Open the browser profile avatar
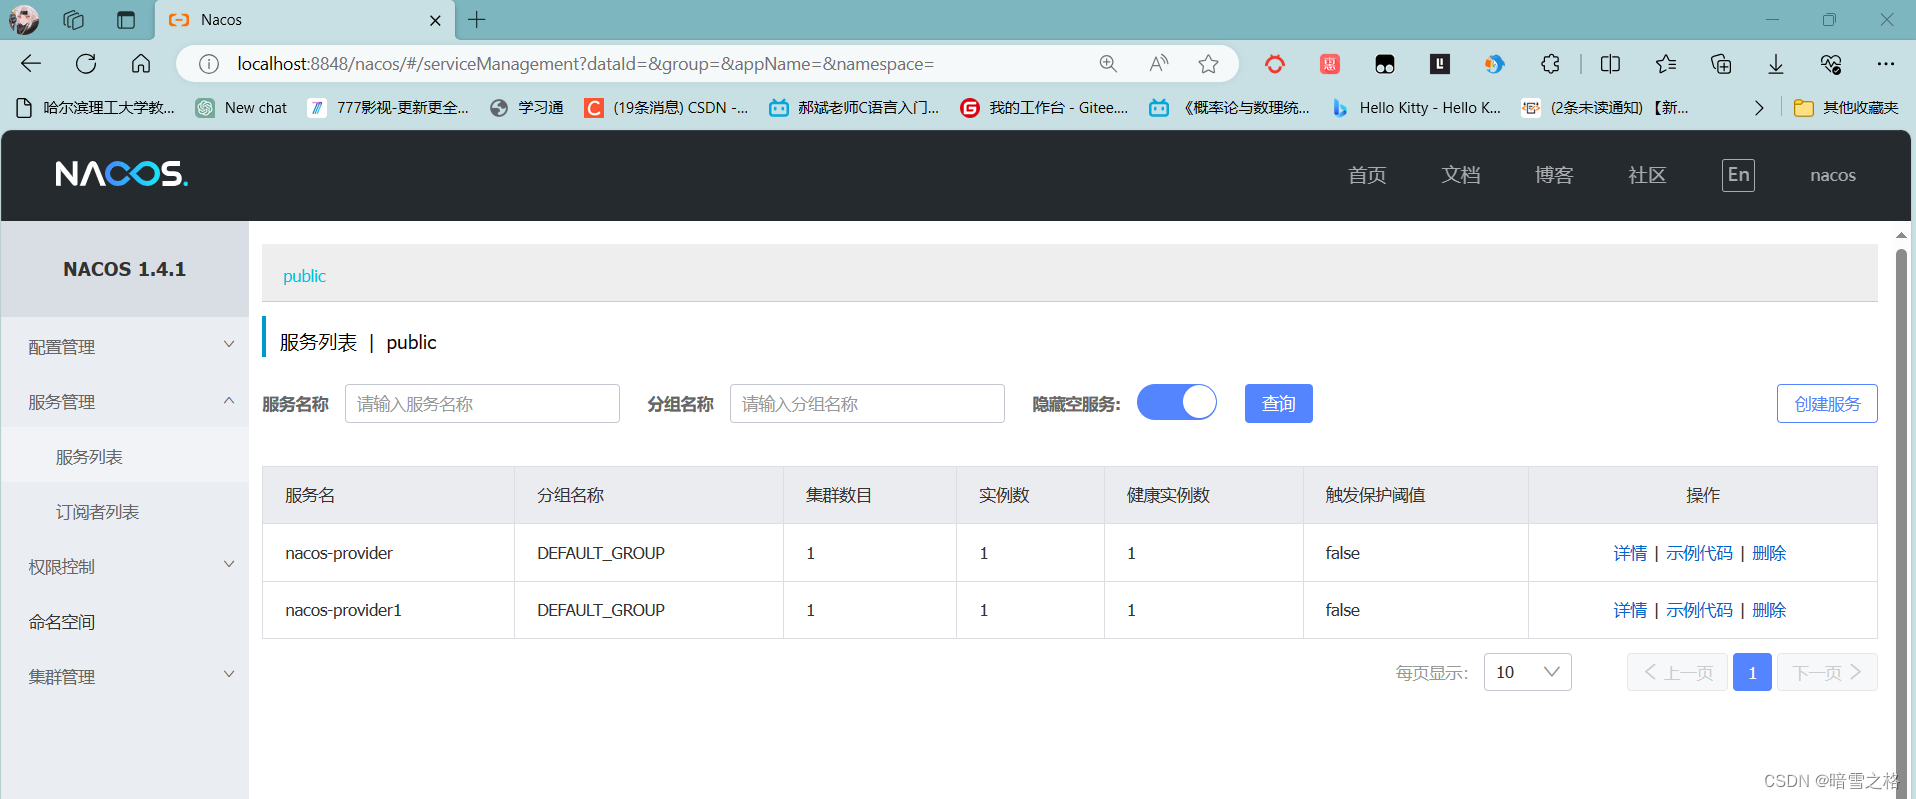This screenshot has width=1916, height=799. [24, 19]
